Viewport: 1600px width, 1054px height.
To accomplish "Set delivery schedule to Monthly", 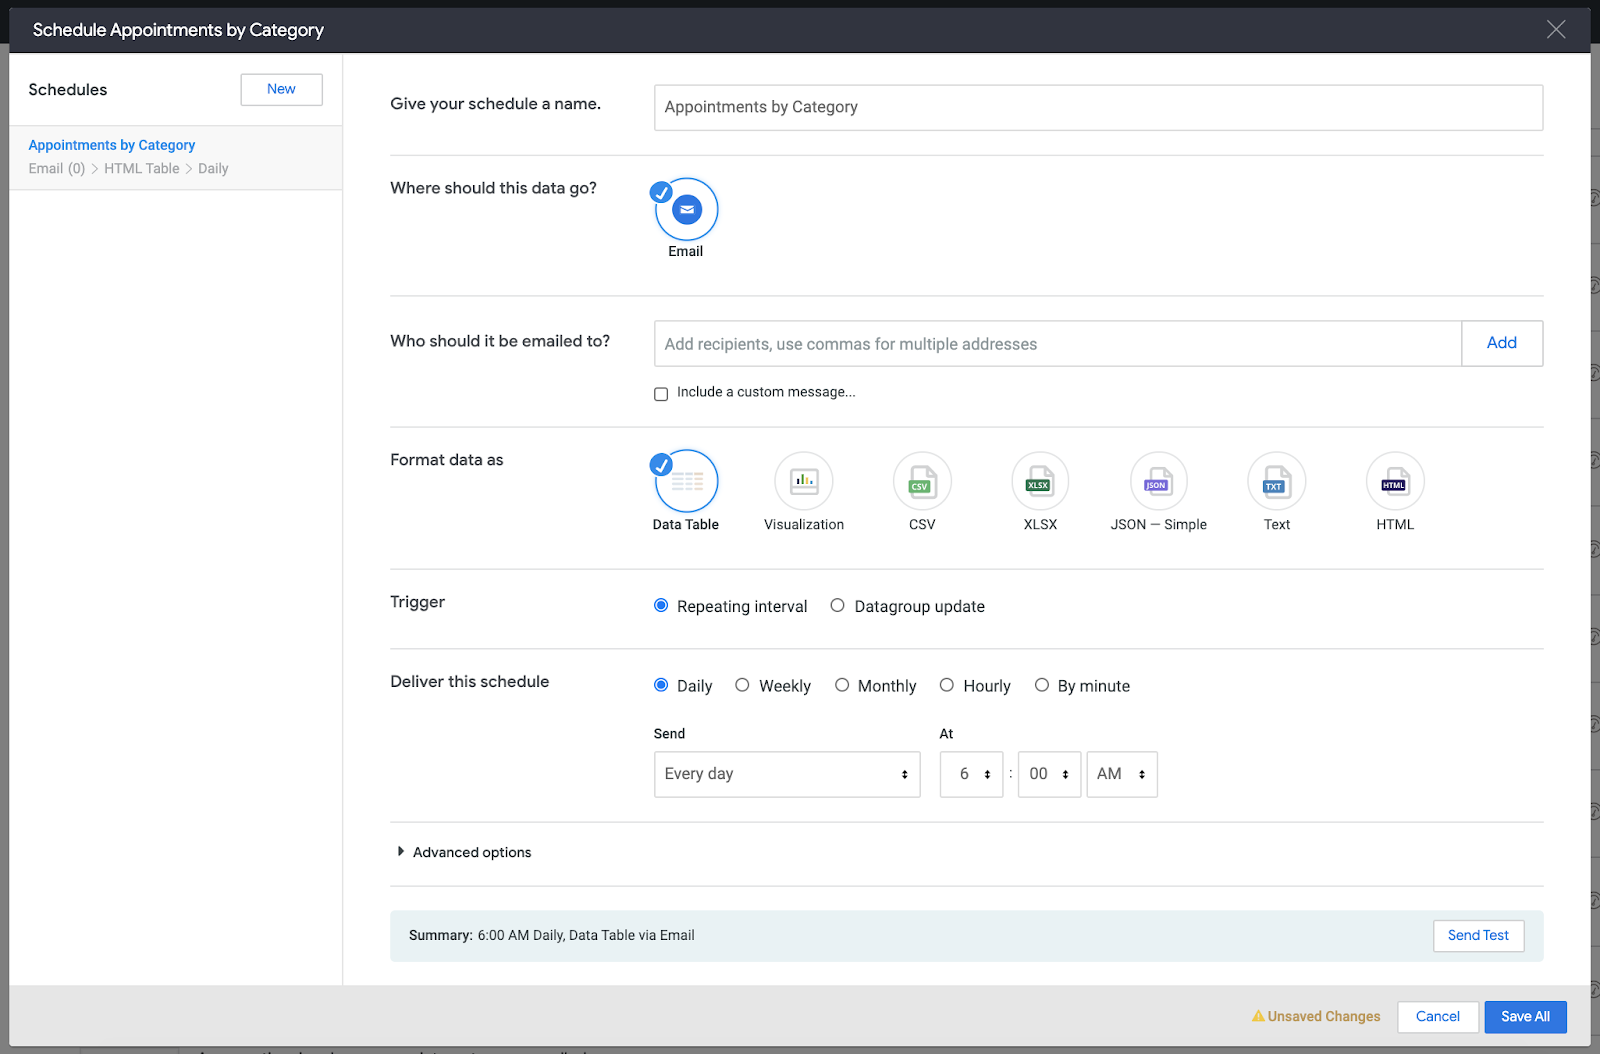I will click(x=842, y=686).
